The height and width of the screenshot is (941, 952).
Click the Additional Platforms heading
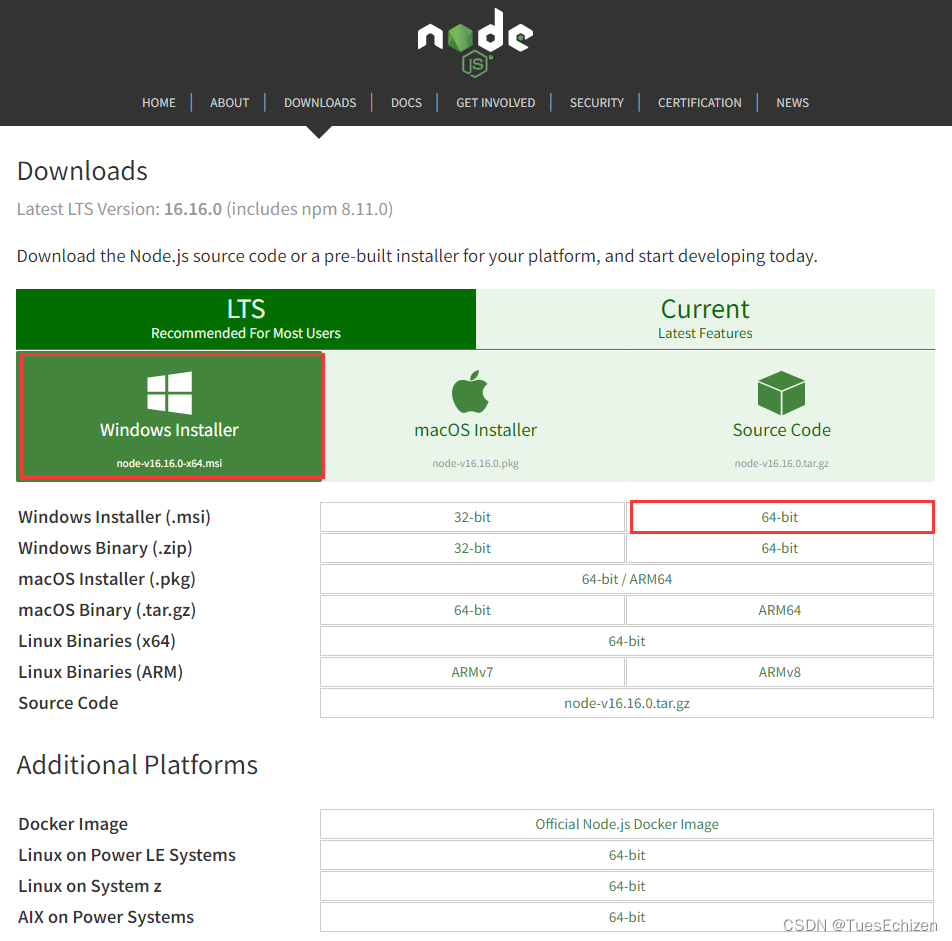(x=137, y=765)
